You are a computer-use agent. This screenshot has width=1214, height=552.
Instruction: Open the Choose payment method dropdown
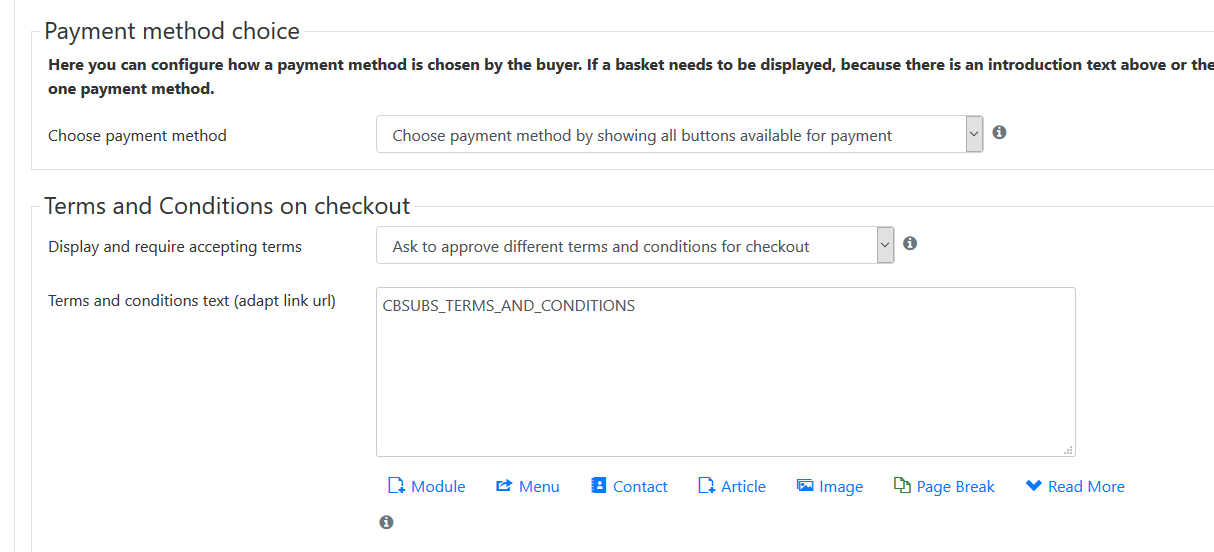pos(680,135)
